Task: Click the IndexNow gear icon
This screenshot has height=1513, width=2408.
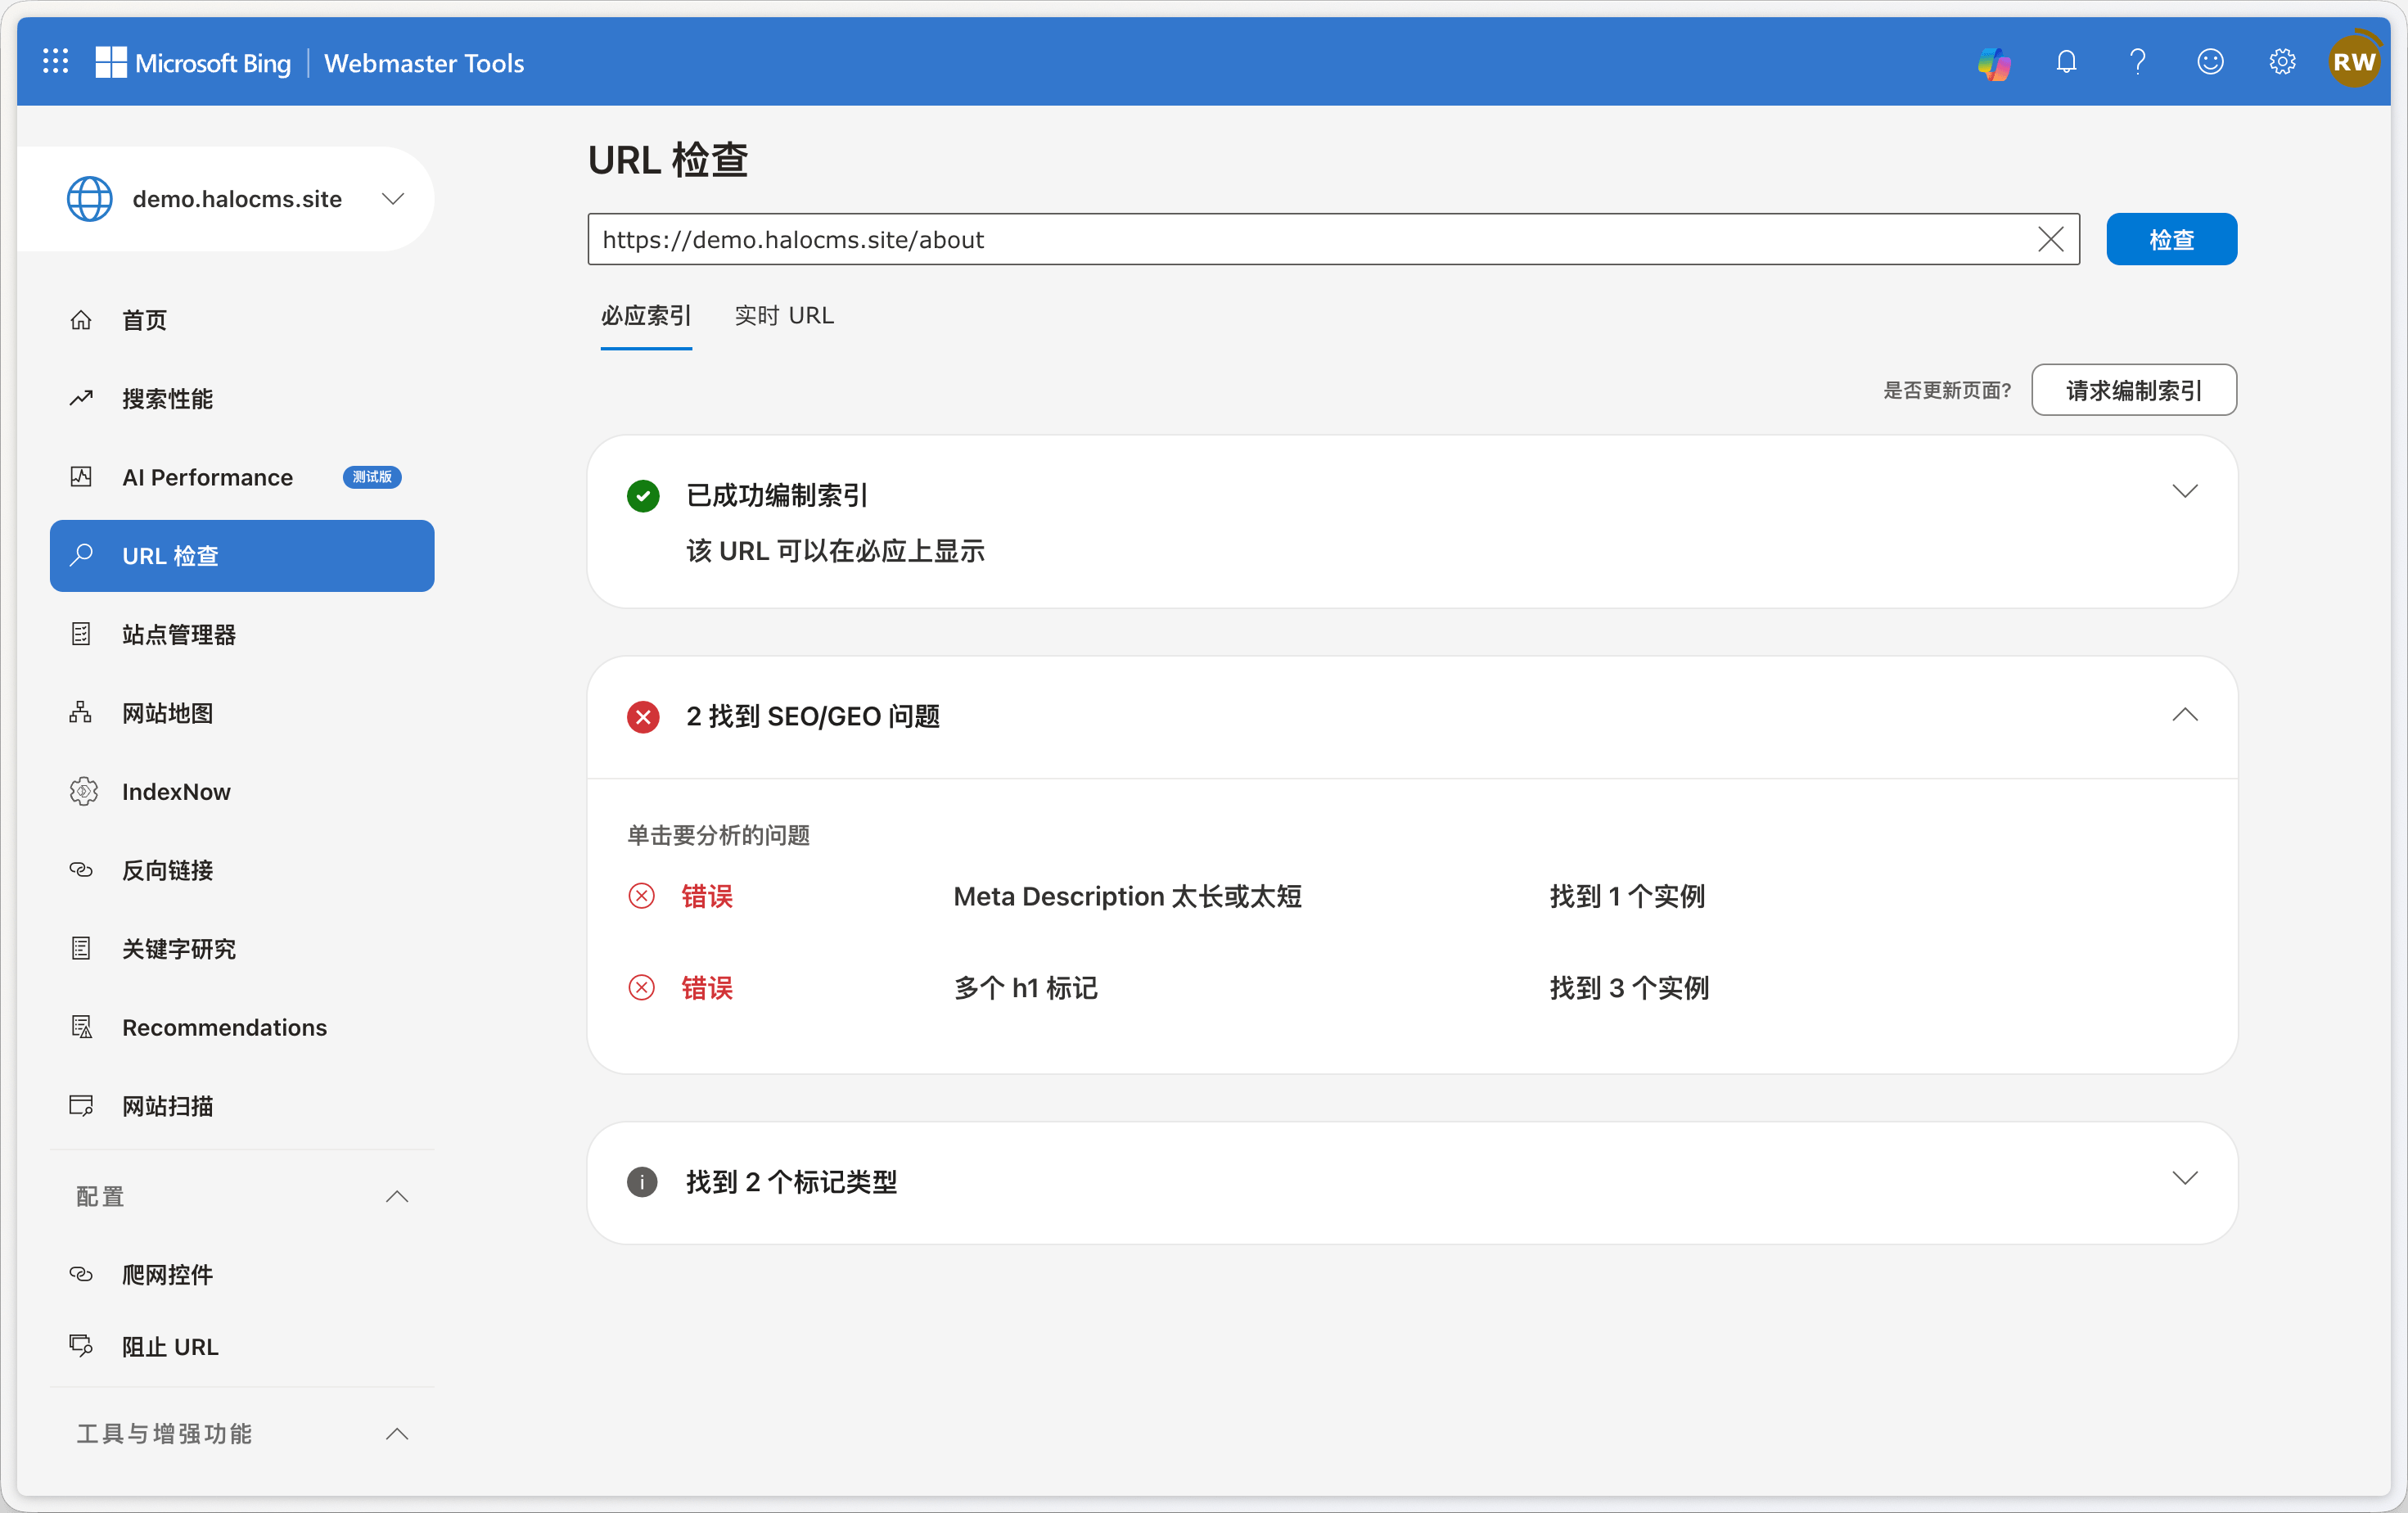Action: pos(83,791)
